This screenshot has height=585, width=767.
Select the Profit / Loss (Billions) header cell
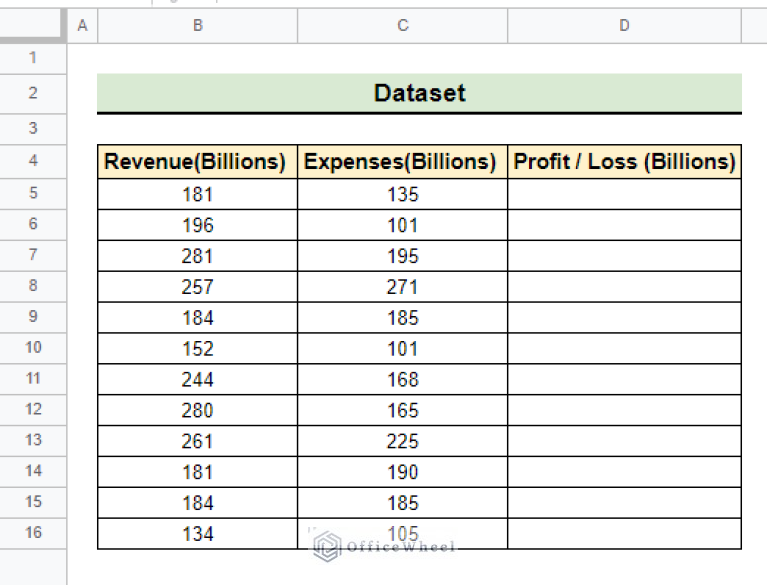(624, 162)
